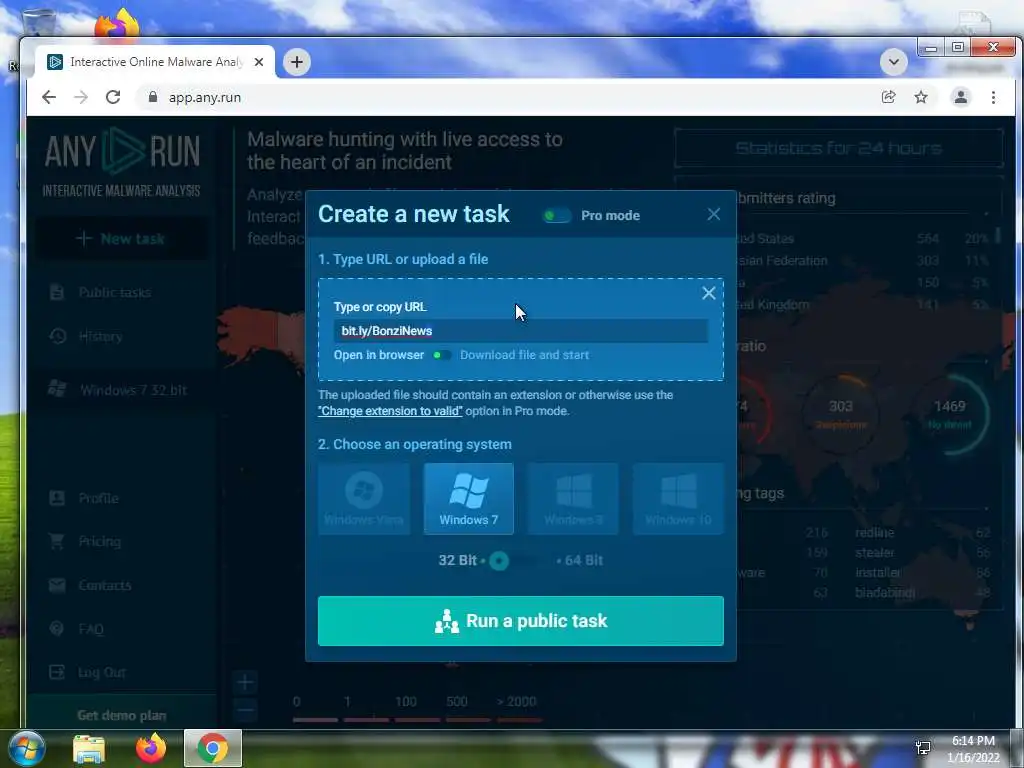Click the New task sidebar button
Screen dimensions: 1024x768
pos(121,238)
